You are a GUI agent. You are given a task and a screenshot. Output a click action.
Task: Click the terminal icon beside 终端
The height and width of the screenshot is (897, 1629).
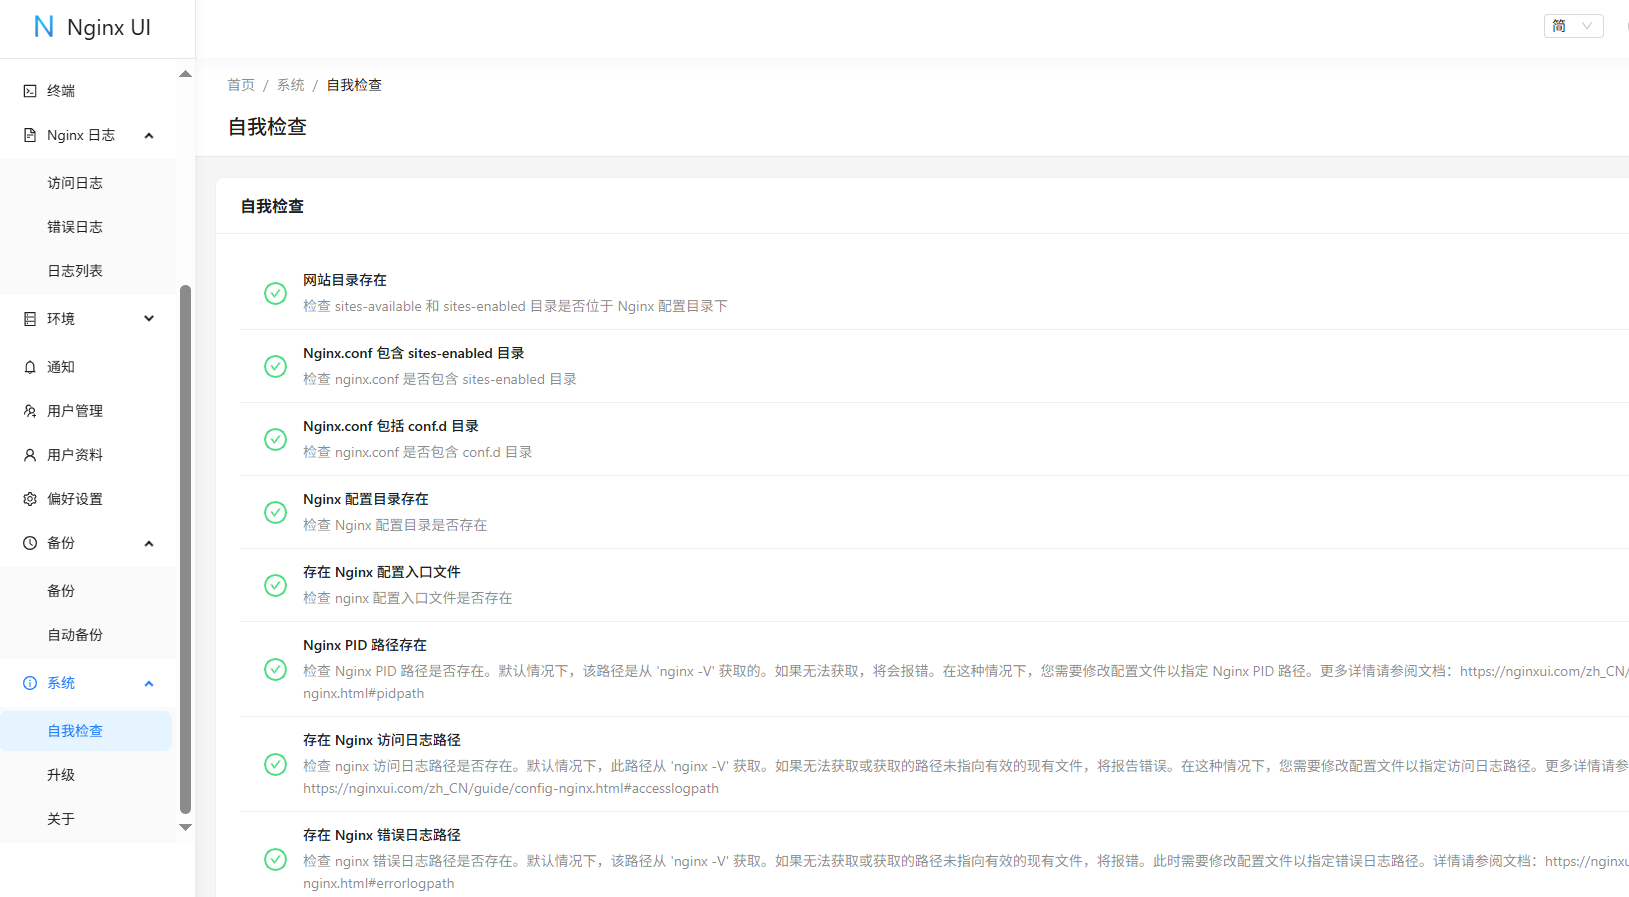30,91
